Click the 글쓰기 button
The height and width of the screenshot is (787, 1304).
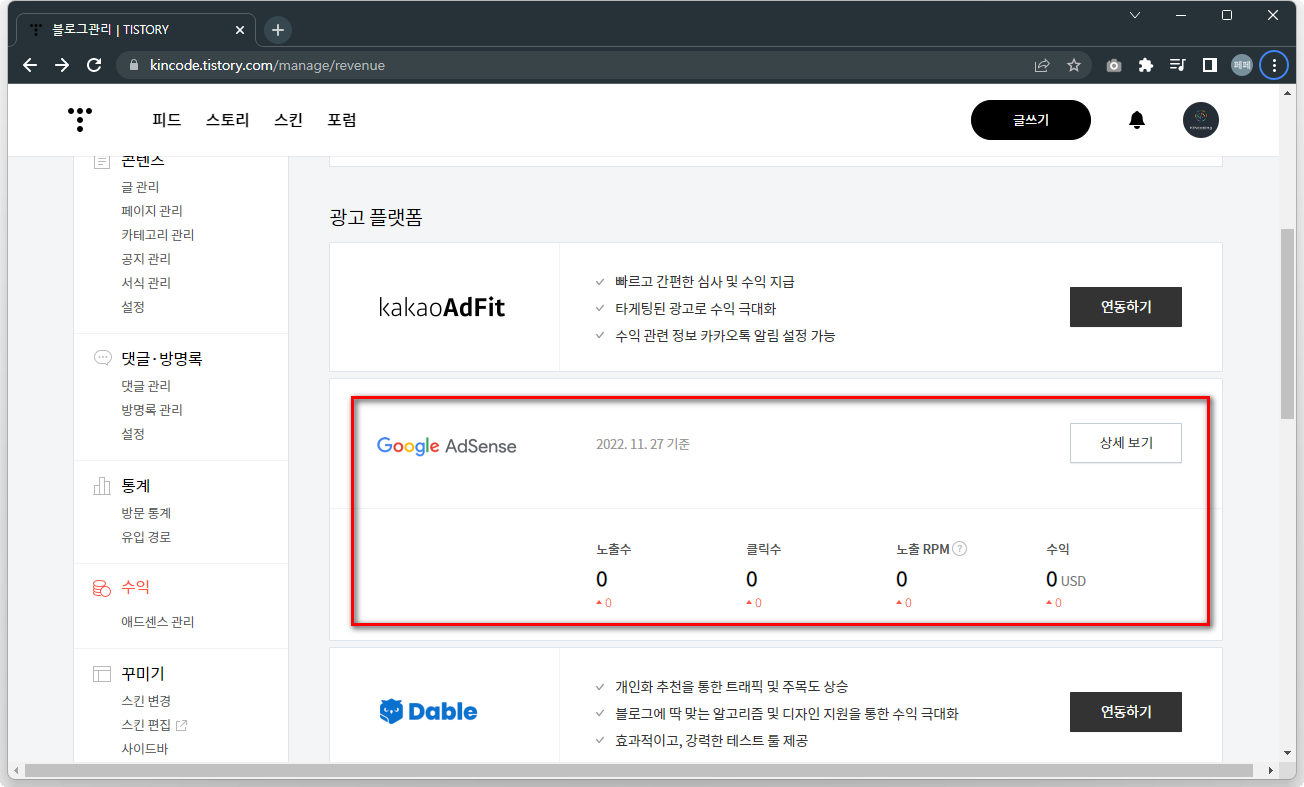(x=1031, y=120)
